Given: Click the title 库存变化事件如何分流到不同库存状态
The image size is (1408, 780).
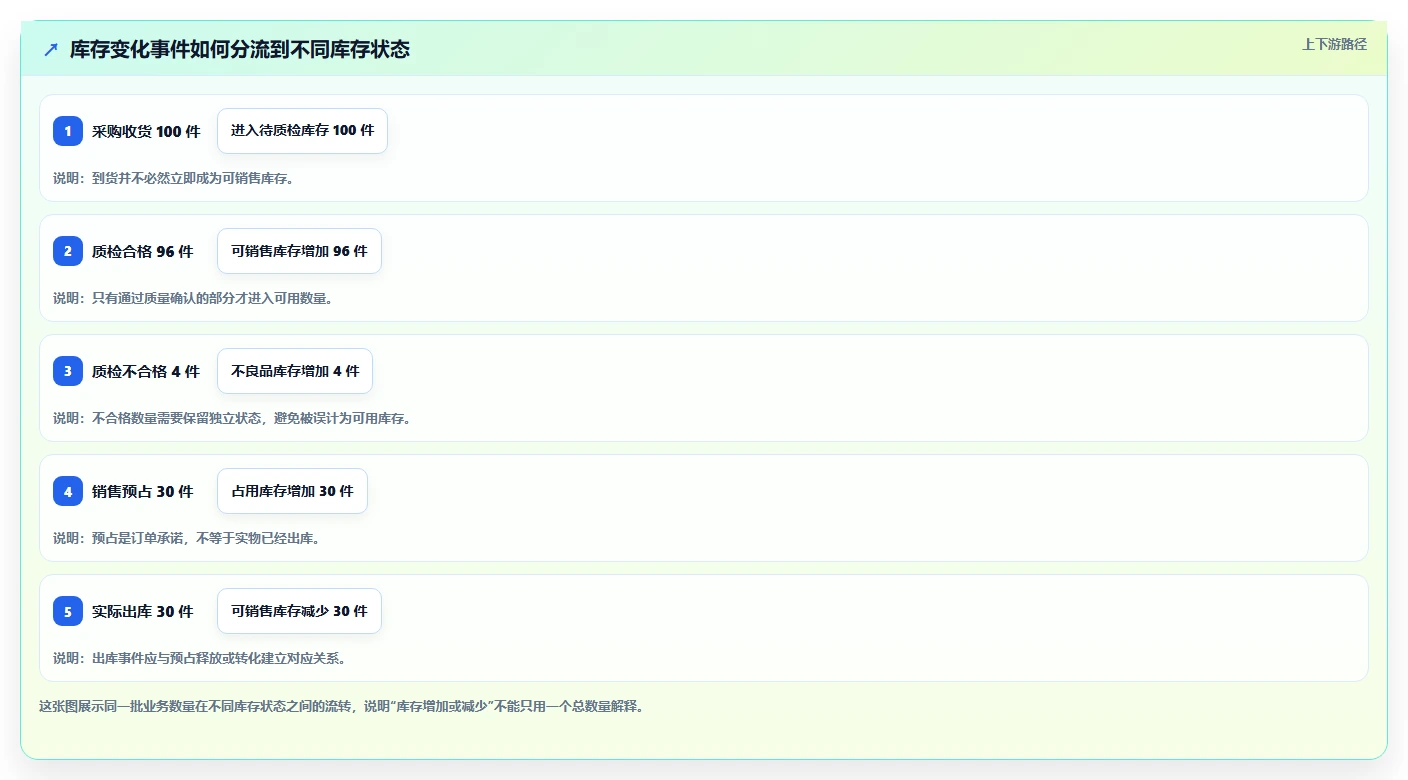Looking at the screenshot, I should click(x=240, y=49).
